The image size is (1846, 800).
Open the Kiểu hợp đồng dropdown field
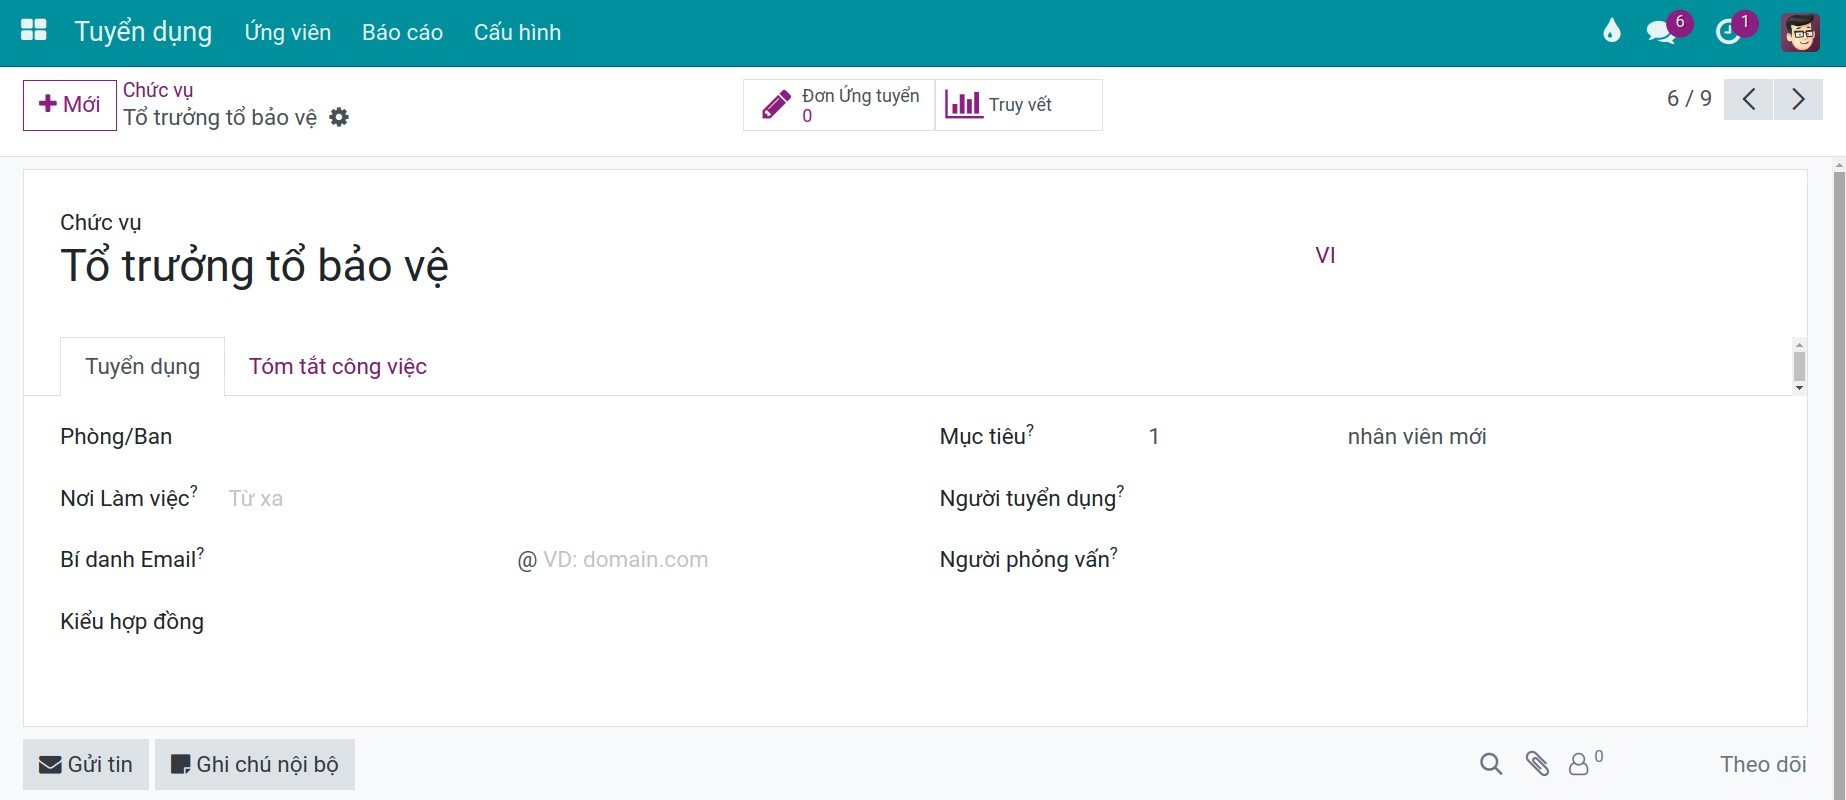[565, 622]
